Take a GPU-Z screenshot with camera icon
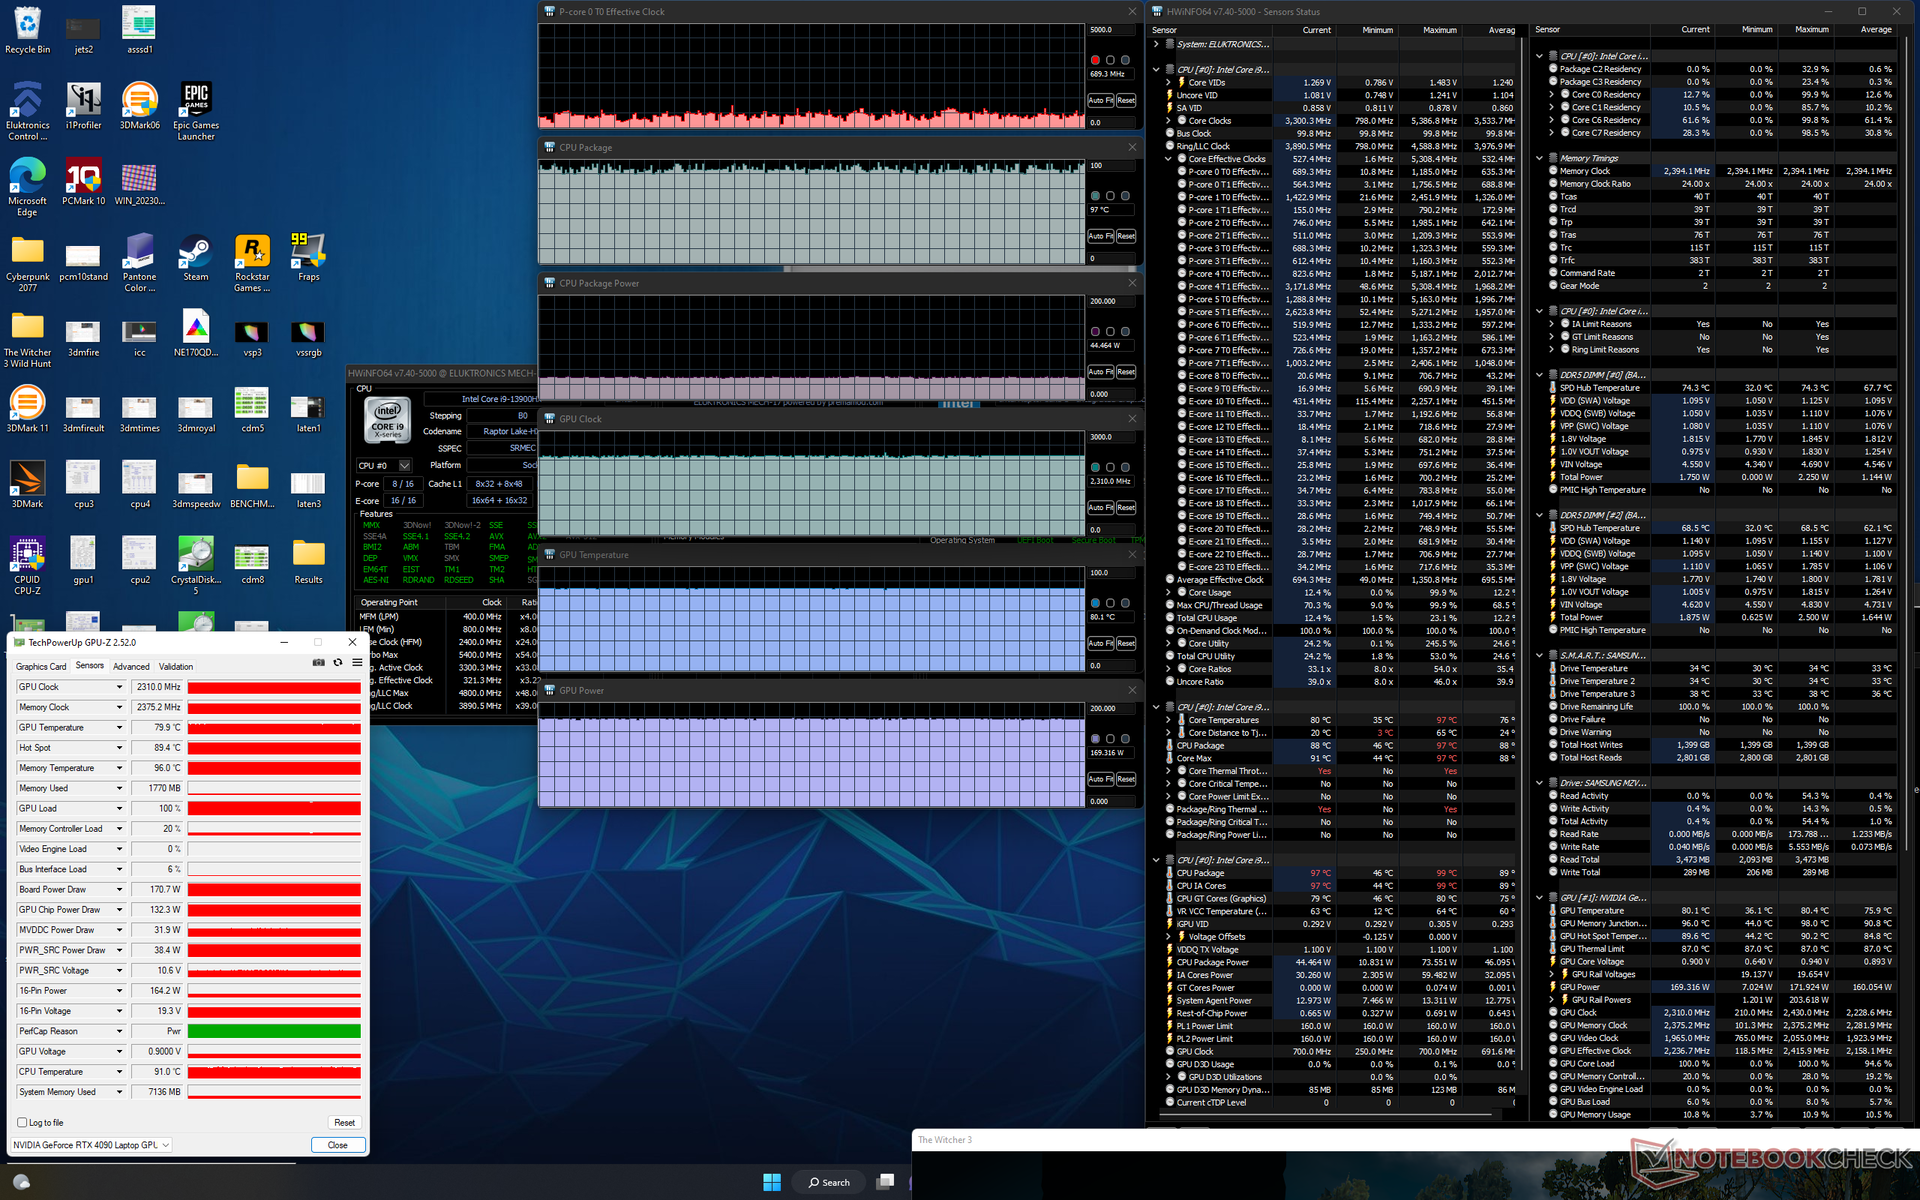Viewport: 1920px width, 1200px height. (319, 663)
